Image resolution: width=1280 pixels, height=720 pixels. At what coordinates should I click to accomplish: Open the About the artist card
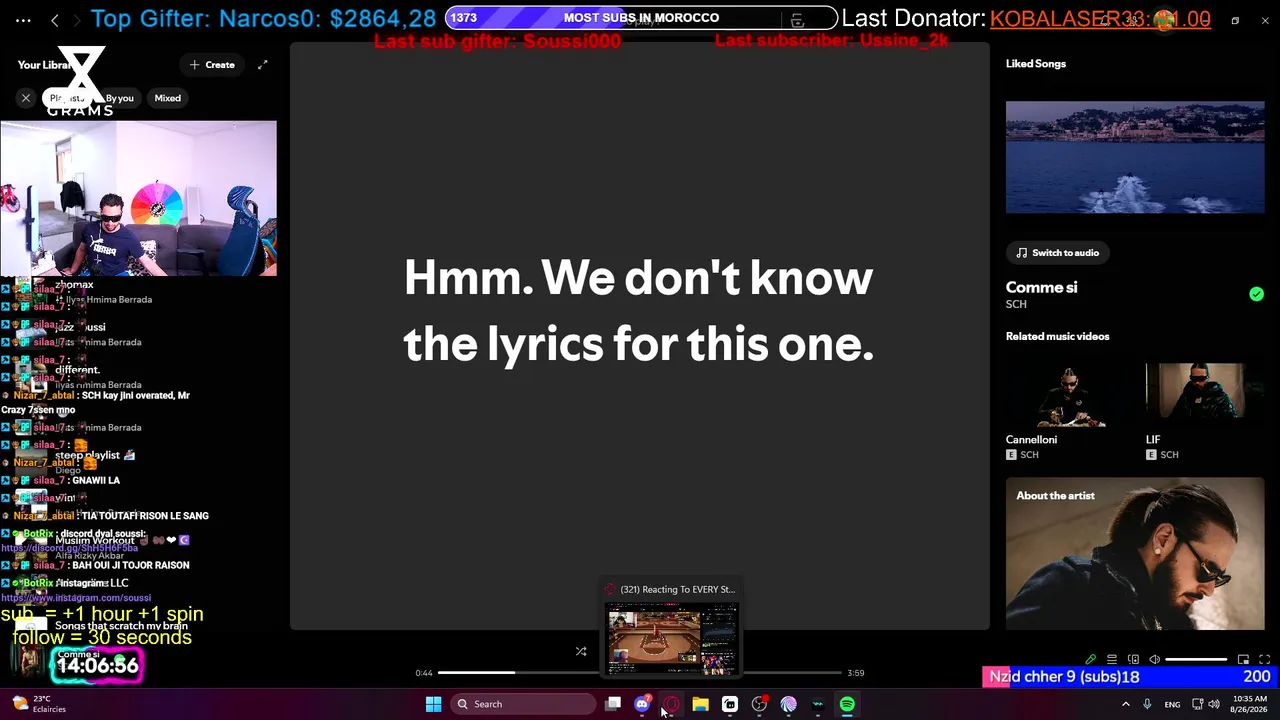(x=1135, y=554)
